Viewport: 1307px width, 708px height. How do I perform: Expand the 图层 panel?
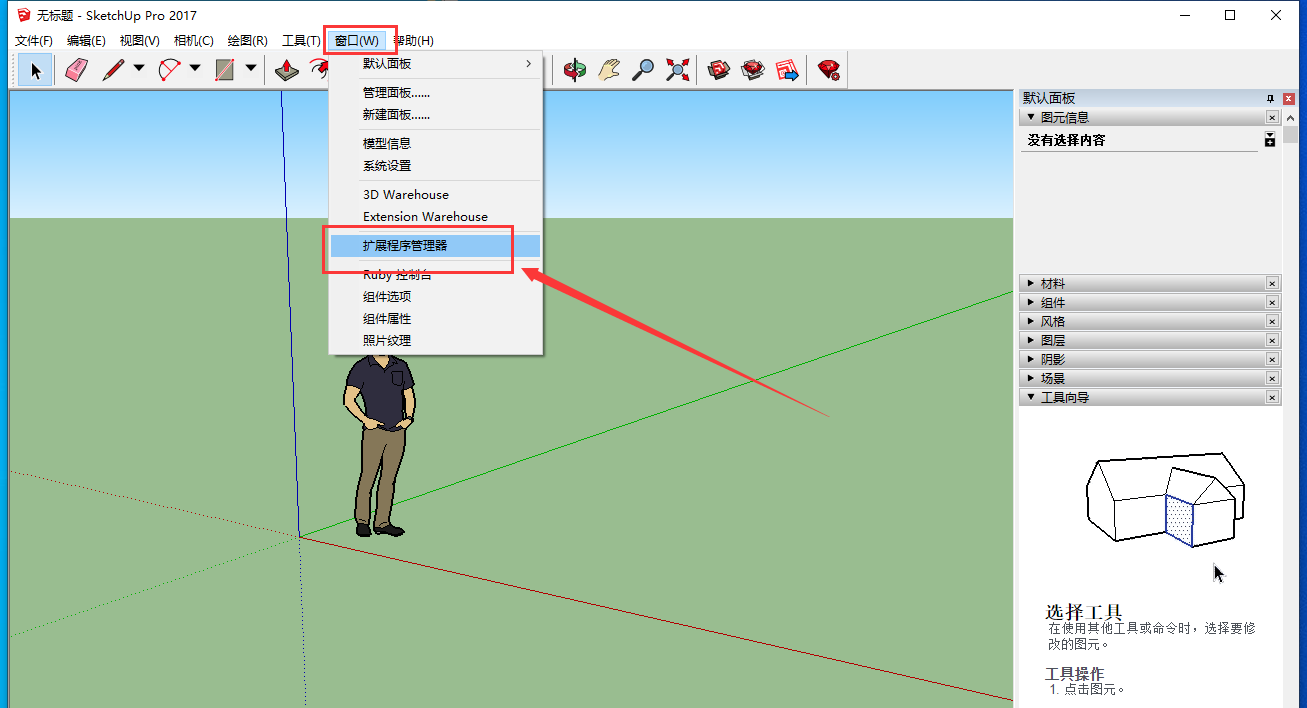coord(1031,340)
